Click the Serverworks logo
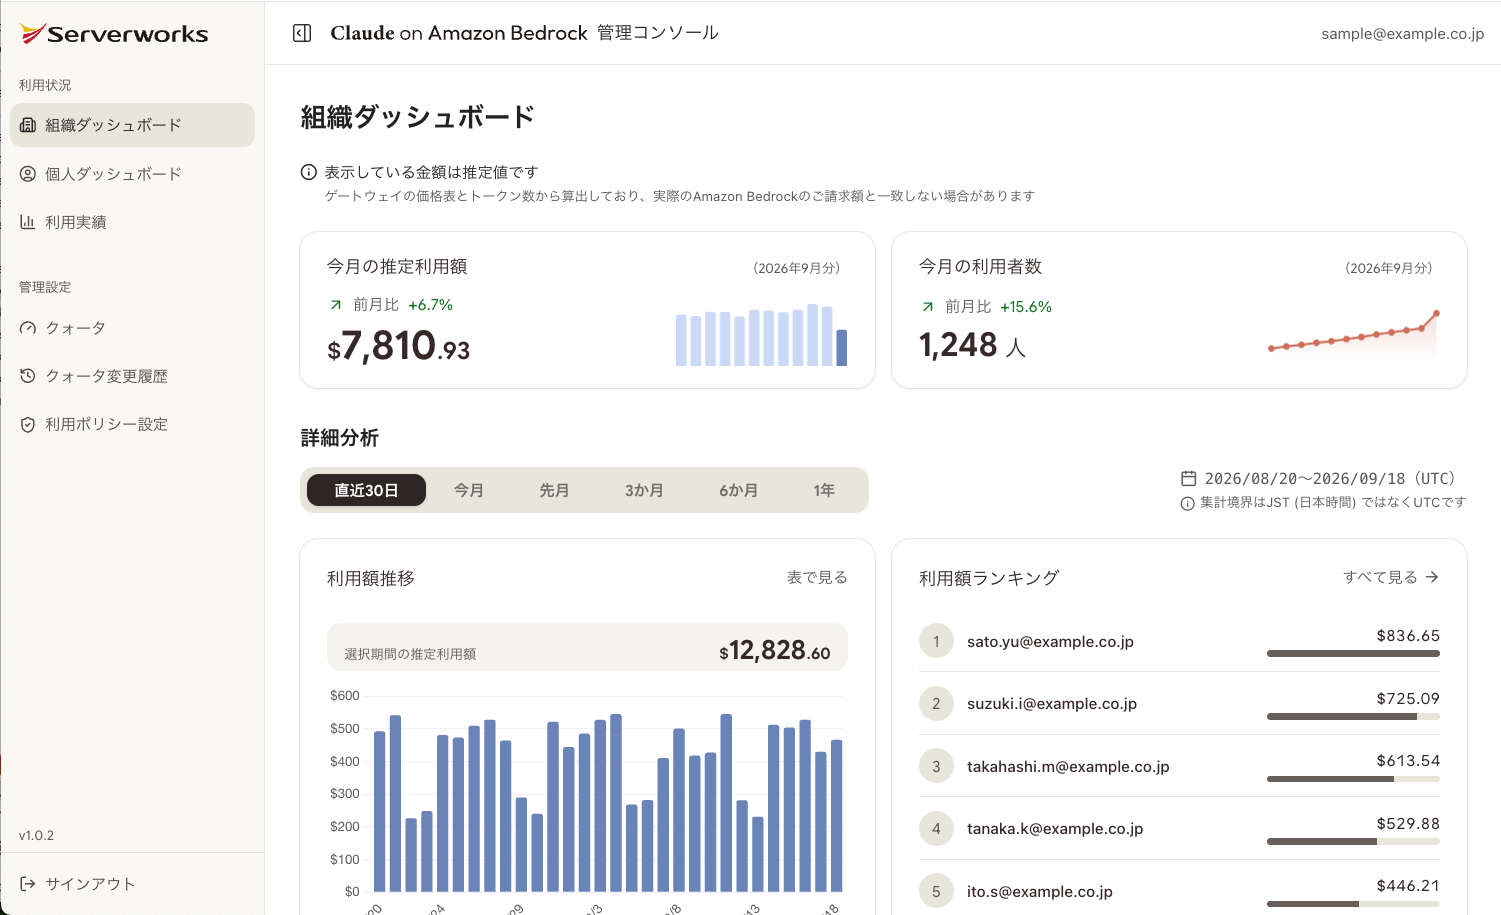This screenshot has height=915, width=1501. 114,34
